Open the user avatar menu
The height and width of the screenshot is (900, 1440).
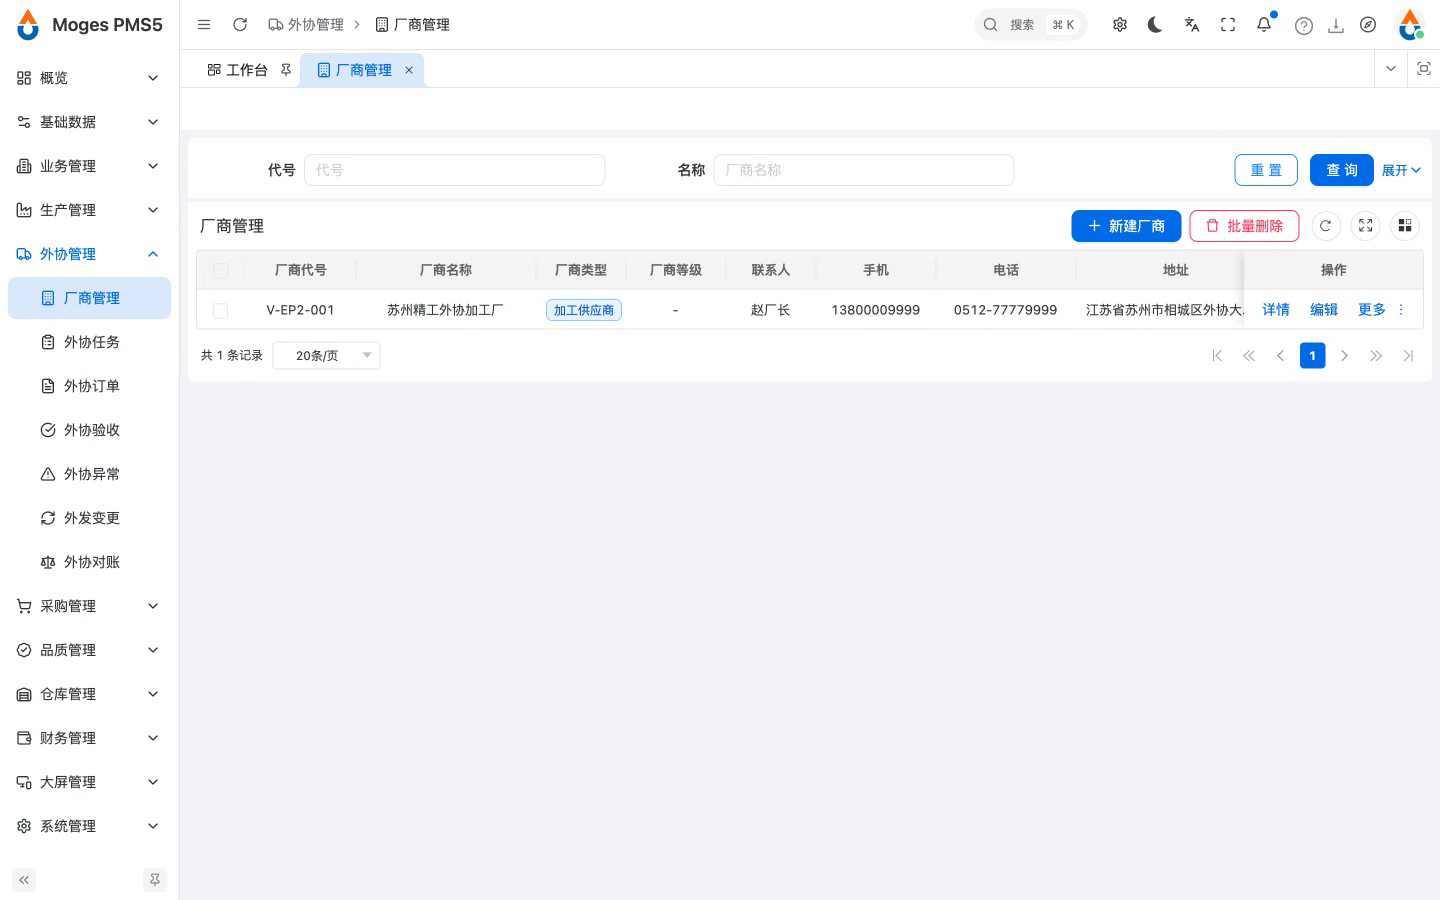[x=1410, y=25]
